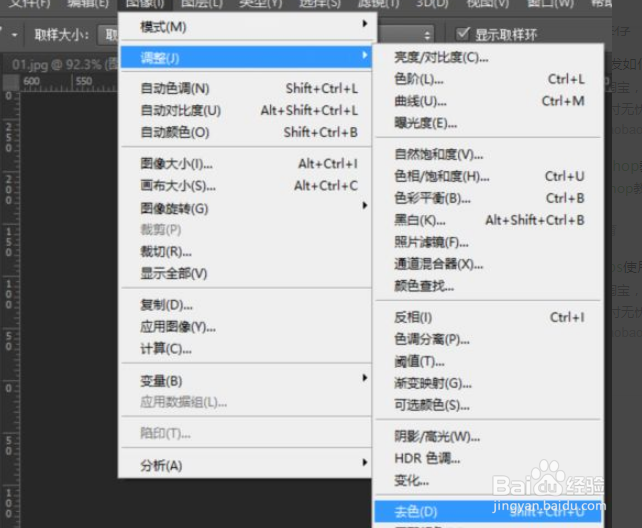Apply 去色(D) desaturate
This screenshot has width=642, height=528.
[489, 511]
